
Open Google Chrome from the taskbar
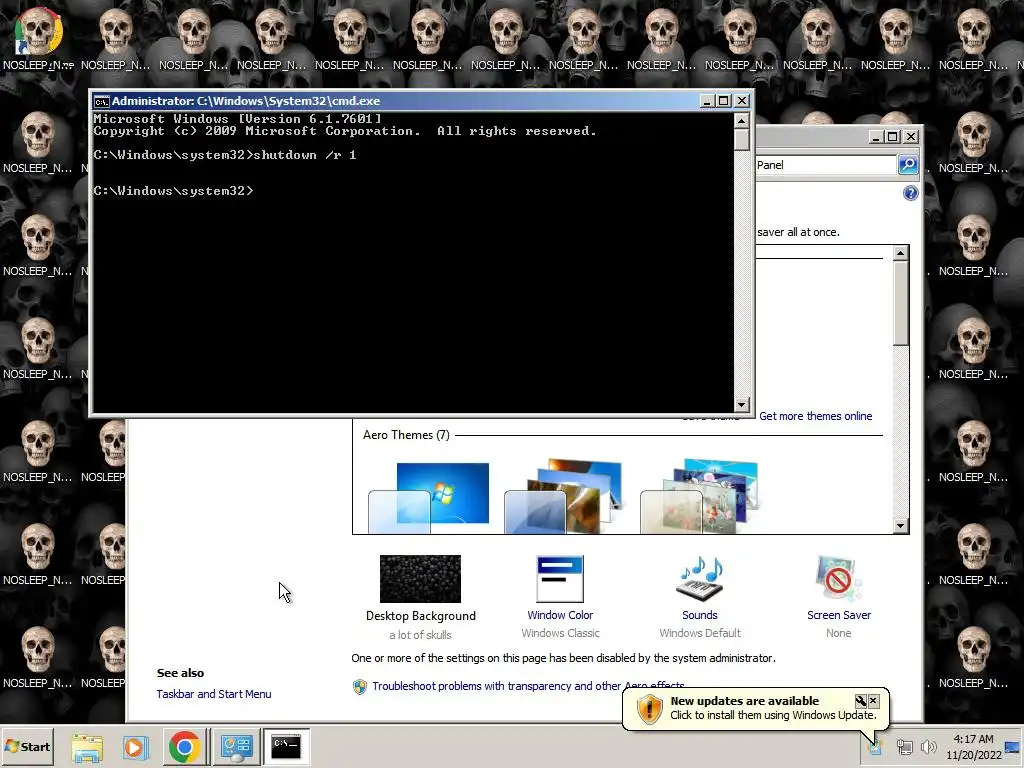(x=184, y=747)
